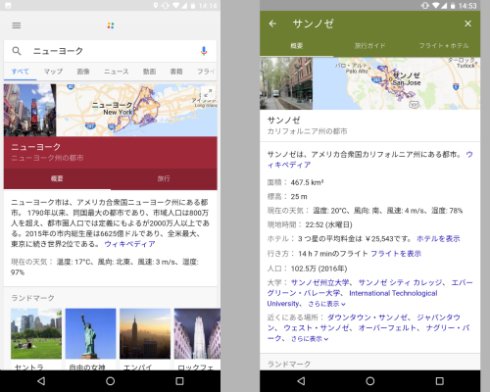Click the フライトを表示 link
Viewport: 490px width, 392px height.
coord(396,254)
